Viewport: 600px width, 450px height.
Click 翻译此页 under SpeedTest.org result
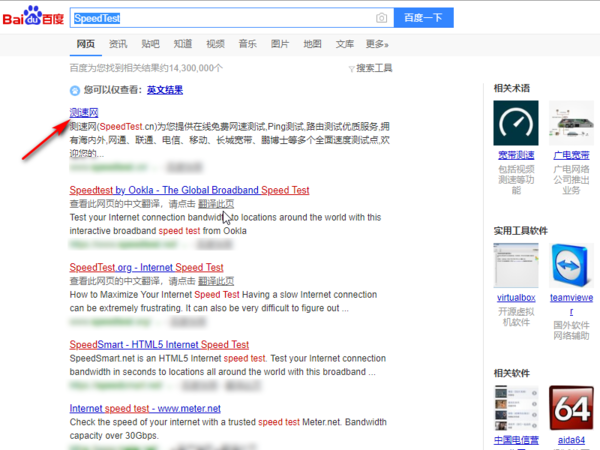(x=216, y=281)
